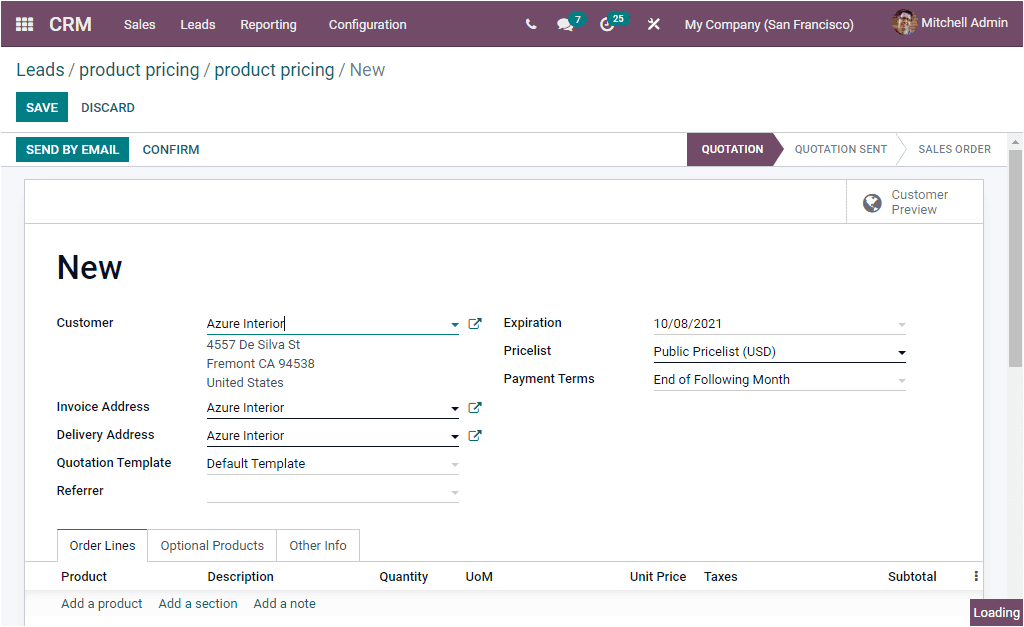Screen dimensions: 1024x627
Task: Open the Referrer selection dropdown
Action: [455, 491]
